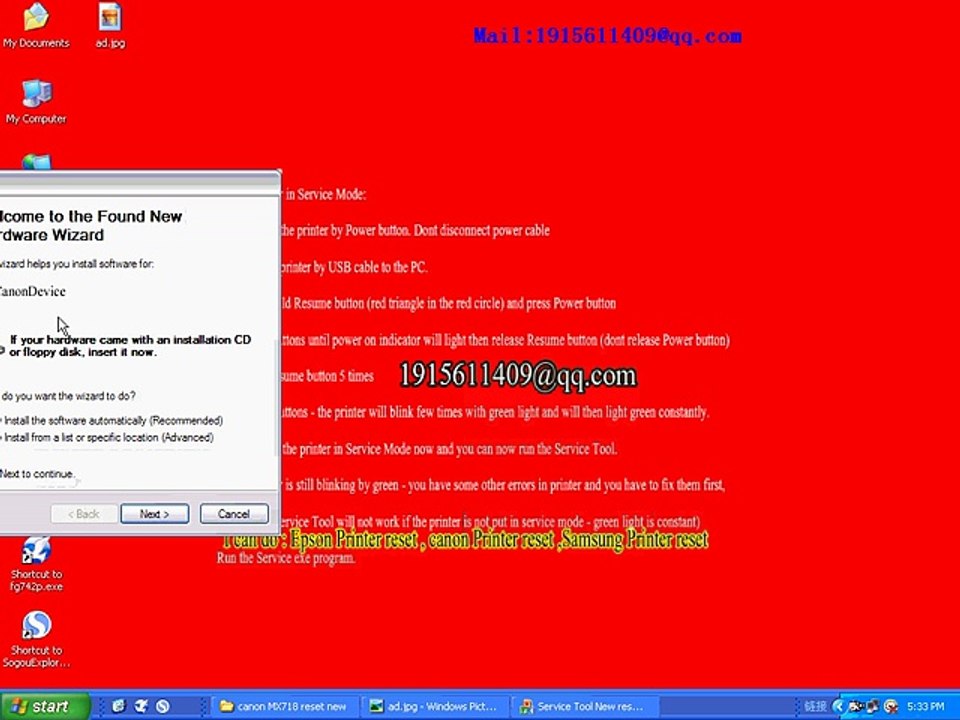Click the rightmost system tray icon

(891, 706)
